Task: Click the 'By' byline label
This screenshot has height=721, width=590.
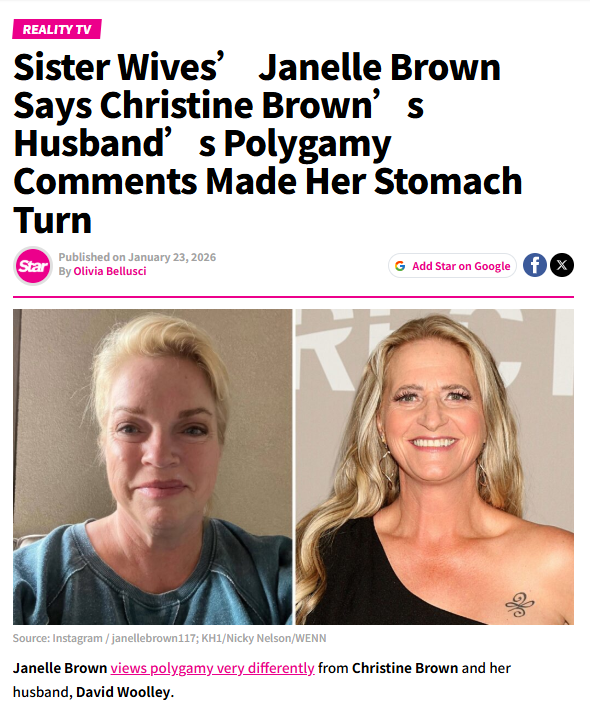Action: point(65,271)
